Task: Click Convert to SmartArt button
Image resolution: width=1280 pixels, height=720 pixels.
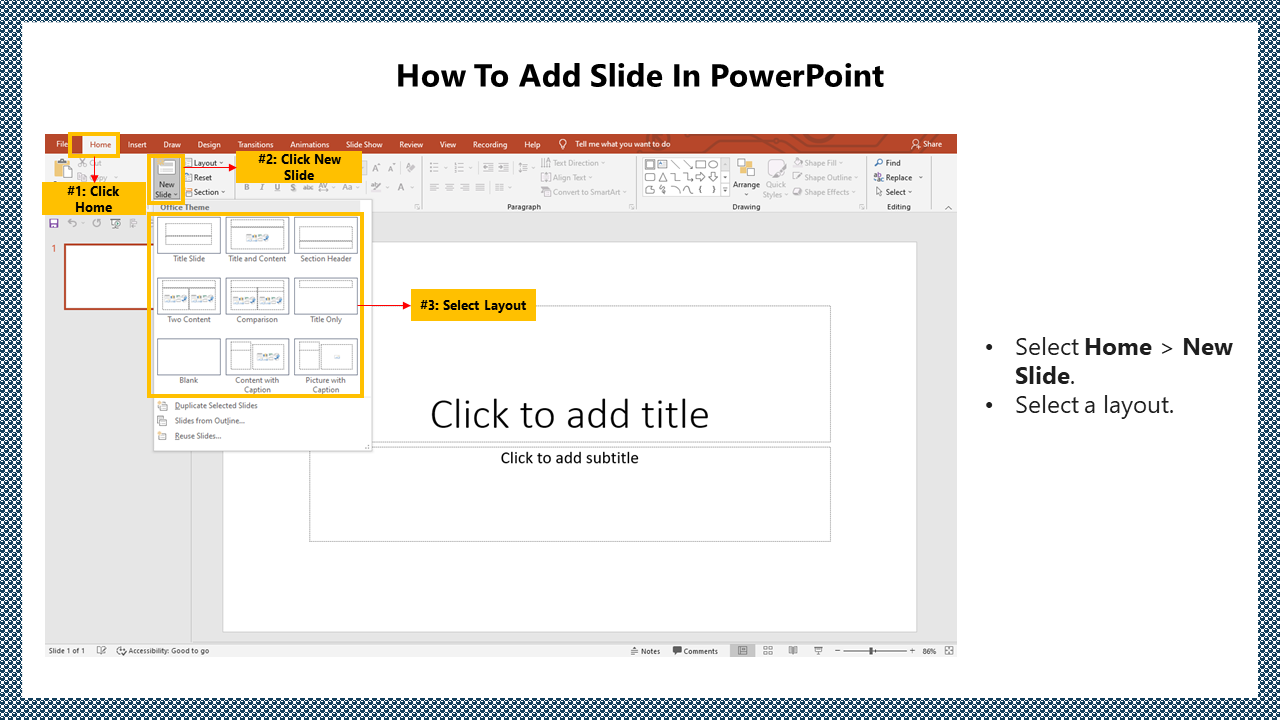Action: pyautogui.click(x=584, y=192)
